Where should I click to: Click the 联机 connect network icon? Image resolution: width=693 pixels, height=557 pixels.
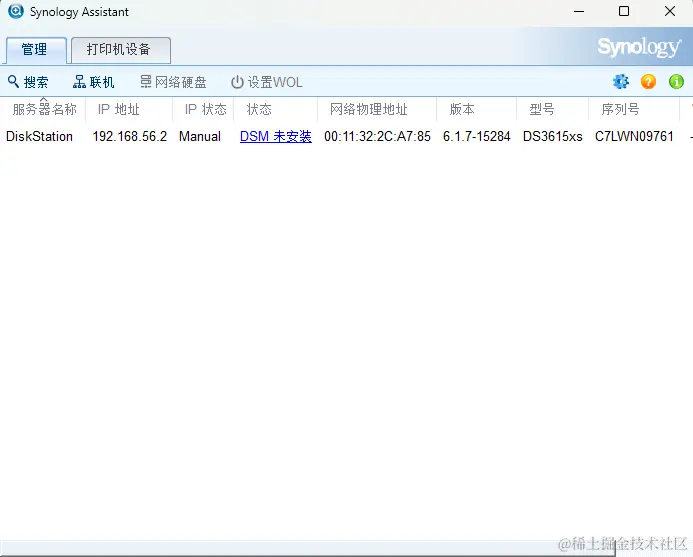79,82
